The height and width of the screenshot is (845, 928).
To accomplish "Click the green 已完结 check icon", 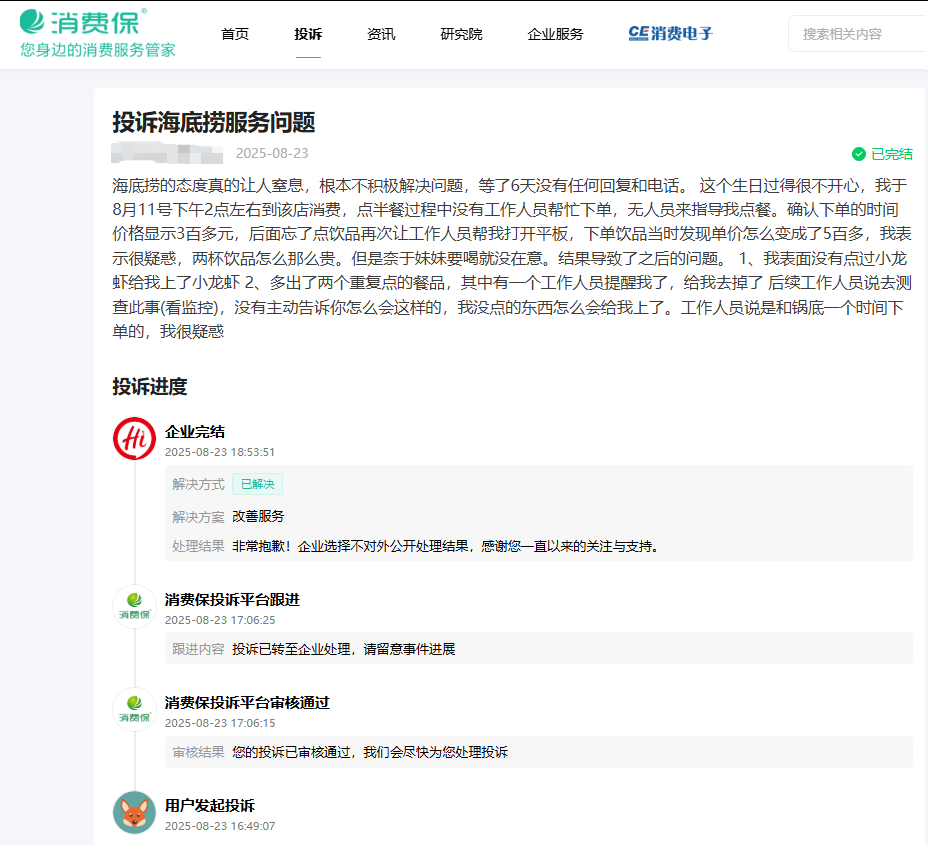I will tap(859, 154).
